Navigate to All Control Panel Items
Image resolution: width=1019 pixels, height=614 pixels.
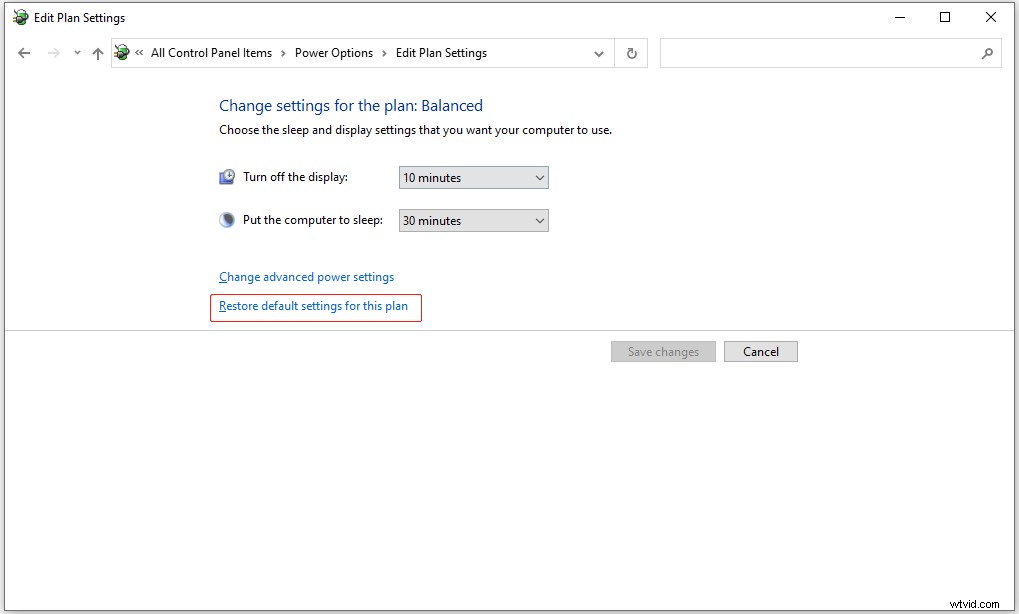point(211,52)
